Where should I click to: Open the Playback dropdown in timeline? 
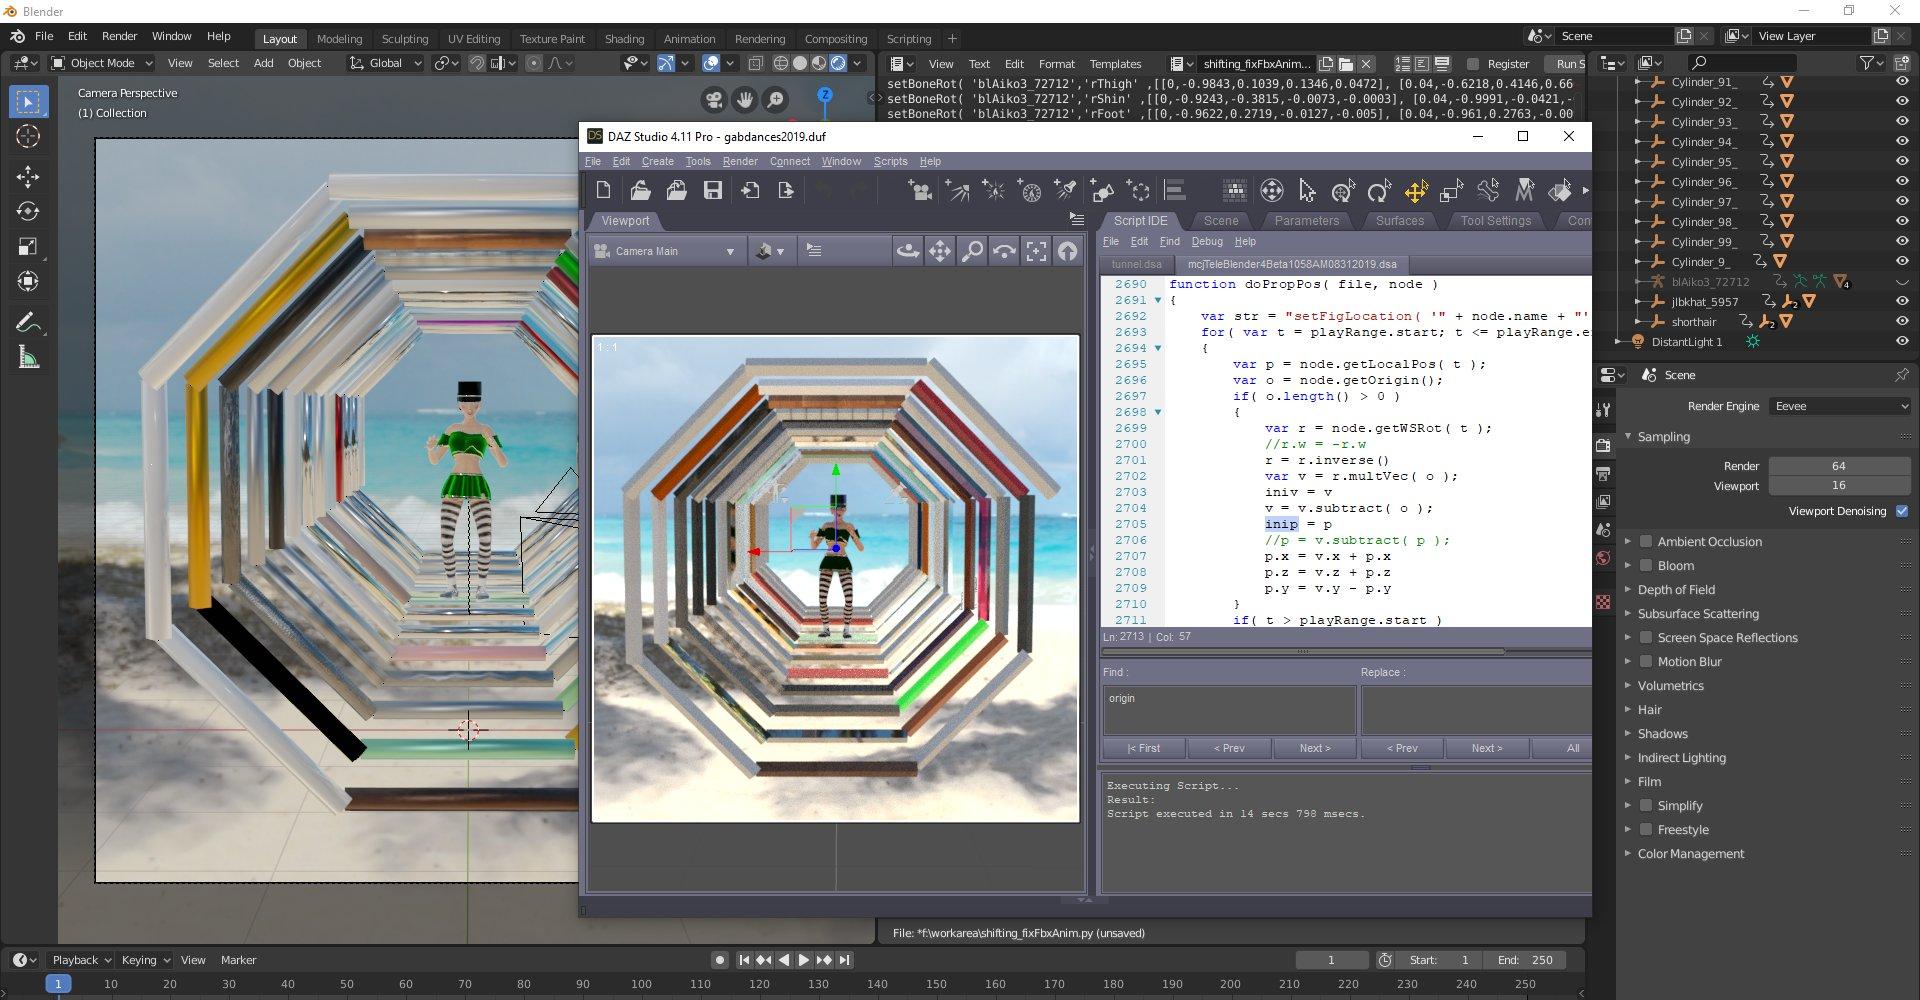coord(81,960)
